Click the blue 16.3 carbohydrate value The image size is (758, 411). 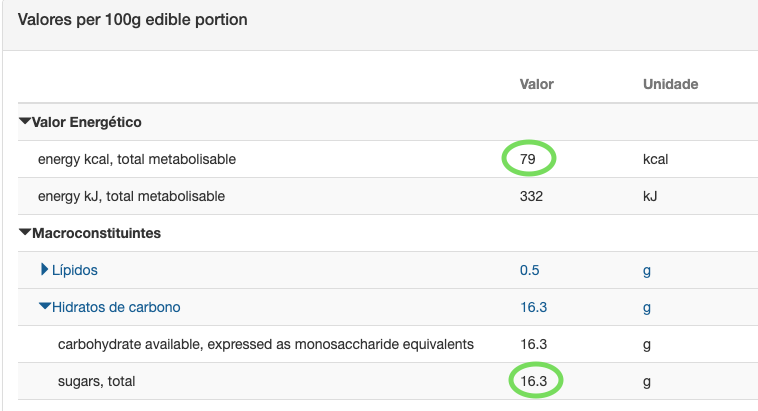pos(533,307)
